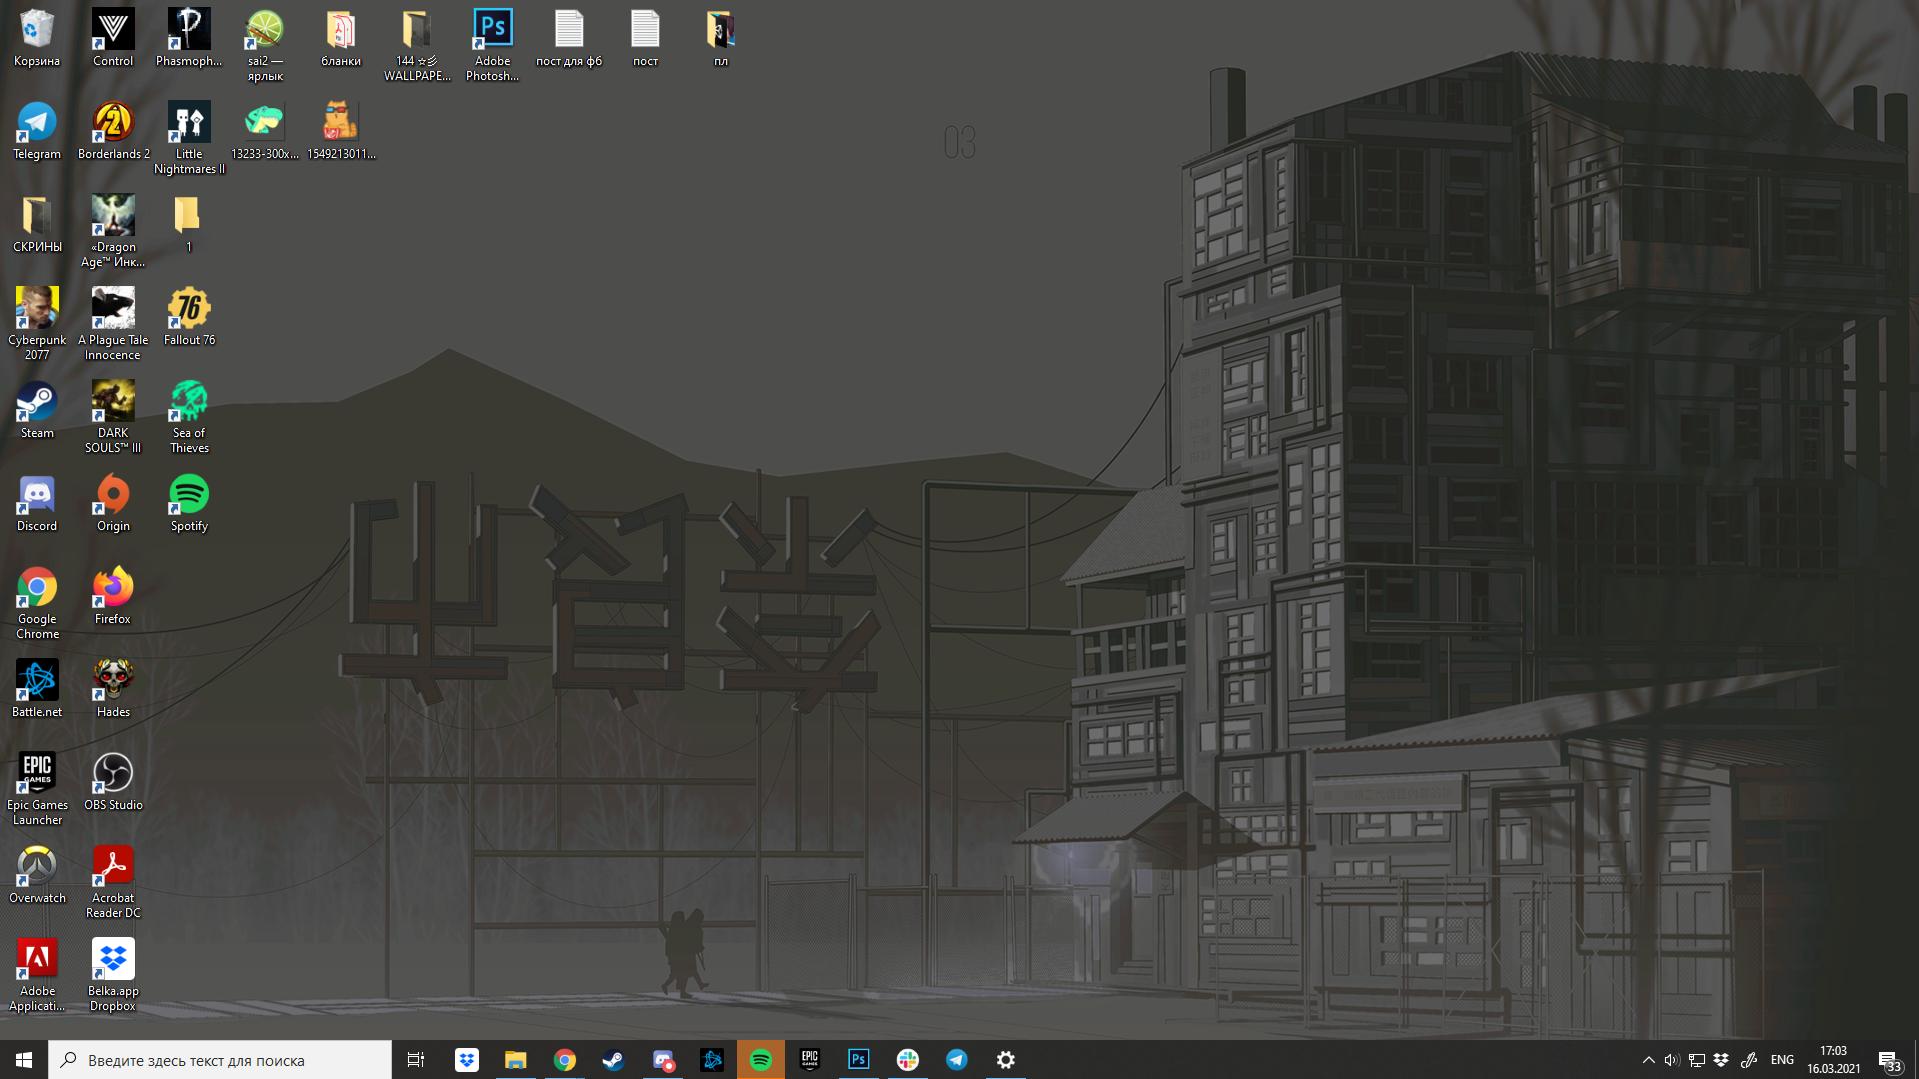Select the бланки folder
This screenshot has width=1919, height=1079.
point(341,39)
